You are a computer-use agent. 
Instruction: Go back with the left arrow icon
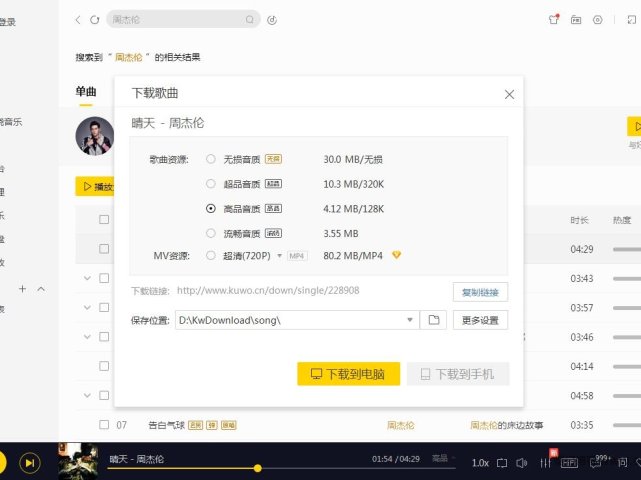point(78,20)
